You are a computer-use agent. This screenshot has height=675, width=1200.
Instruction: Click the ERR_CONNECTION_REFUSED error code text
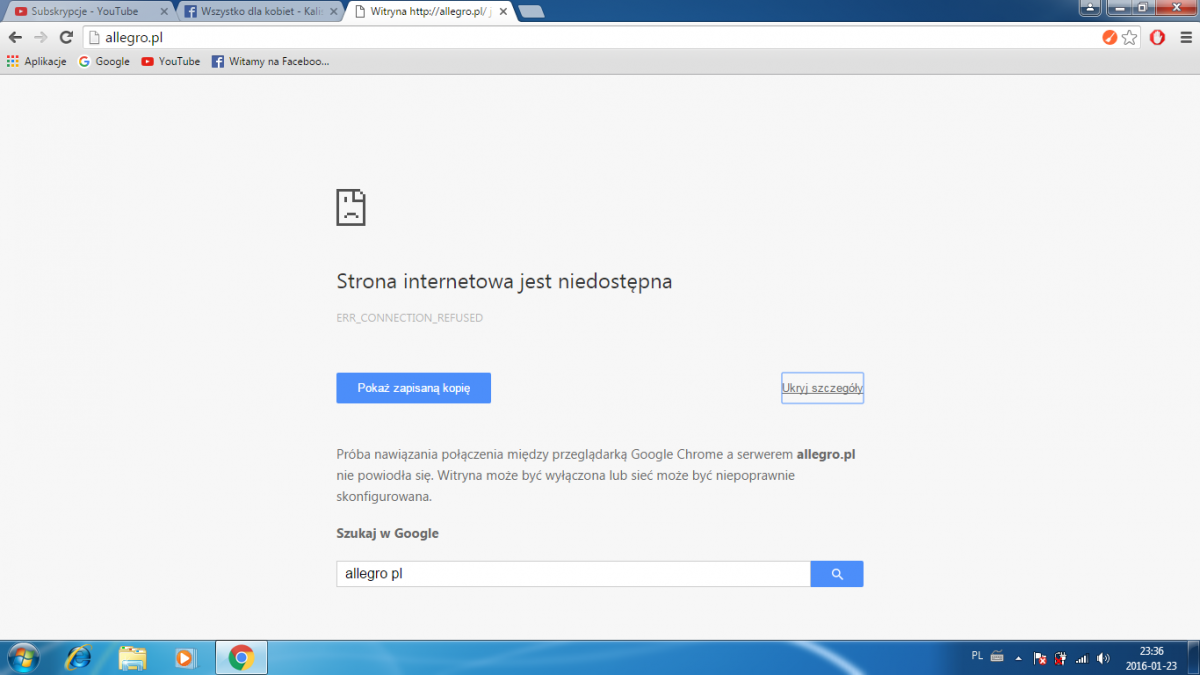pos(410,318)
